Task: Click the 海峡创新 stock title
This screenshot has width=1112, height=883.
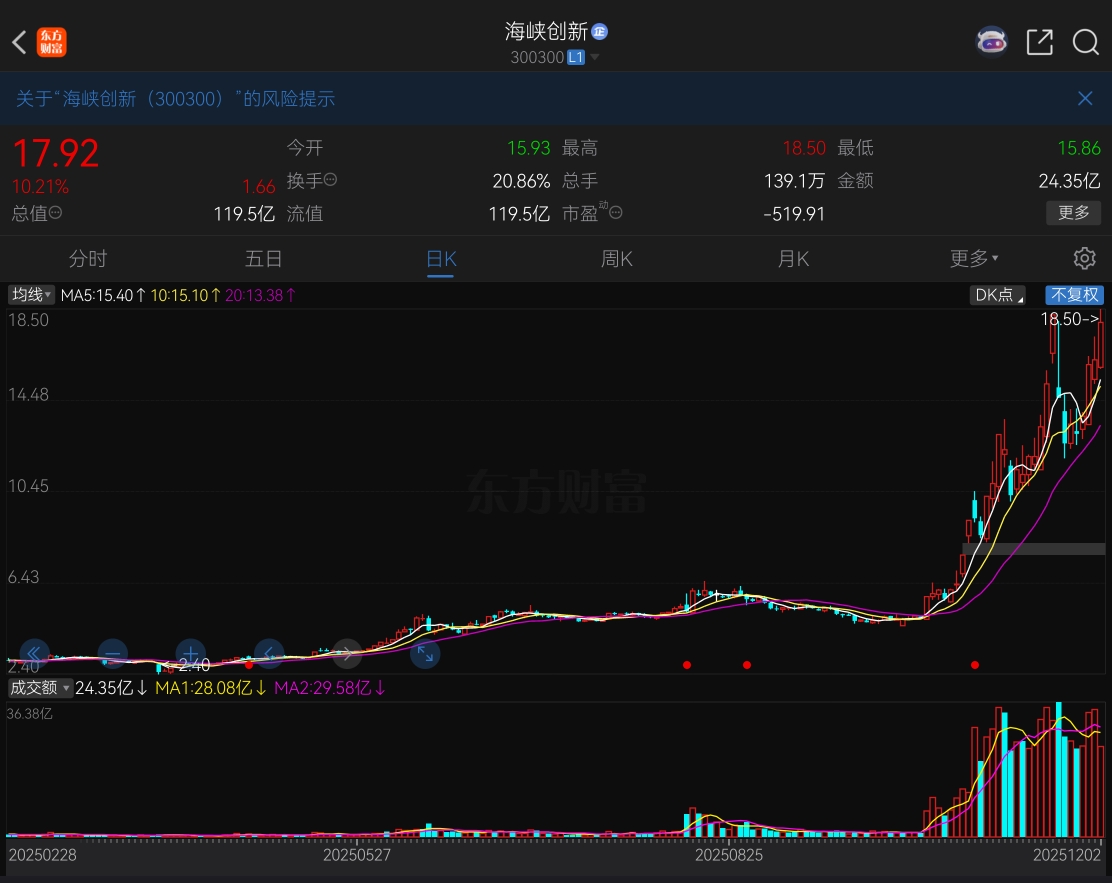Action: [x=546, y=31]
